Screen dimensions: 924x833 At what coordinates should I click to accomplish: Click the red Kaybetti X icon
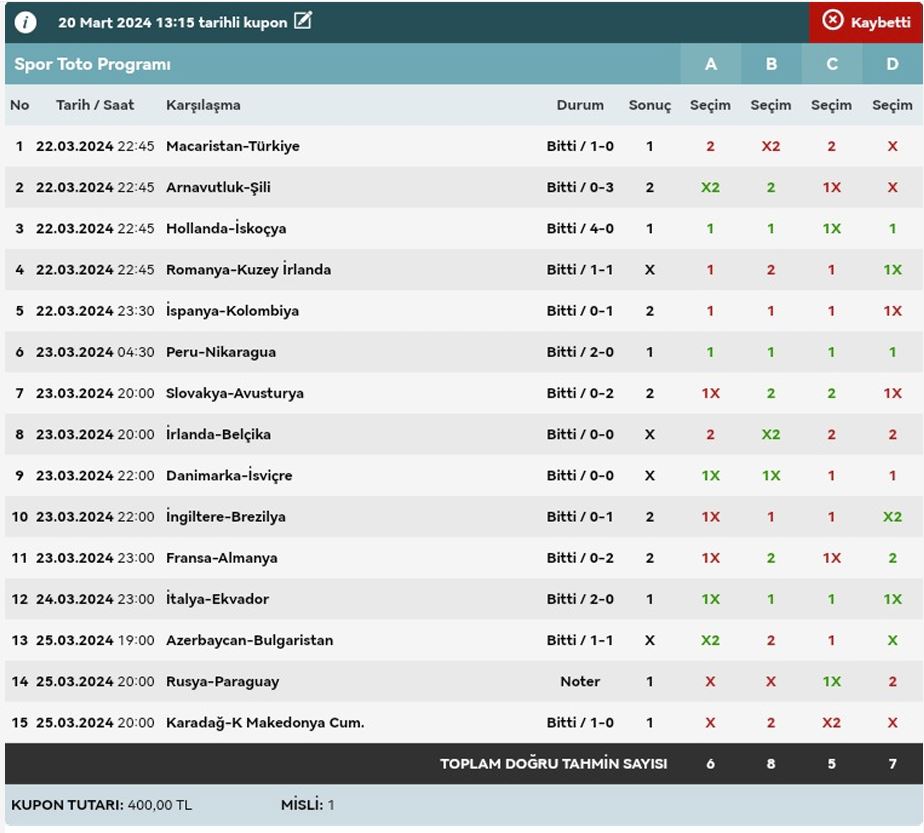point(833,21)
